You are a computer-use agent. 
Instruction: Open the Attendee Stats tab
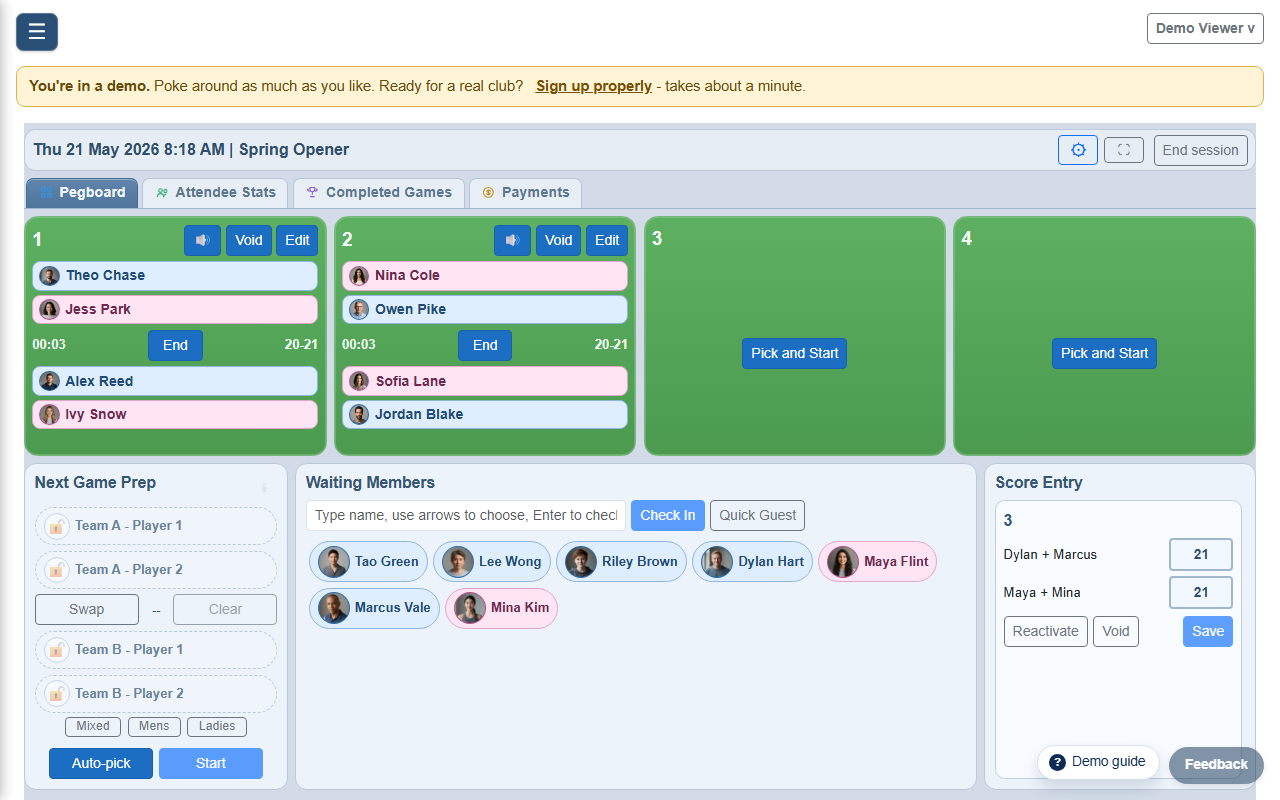[215, 193]
